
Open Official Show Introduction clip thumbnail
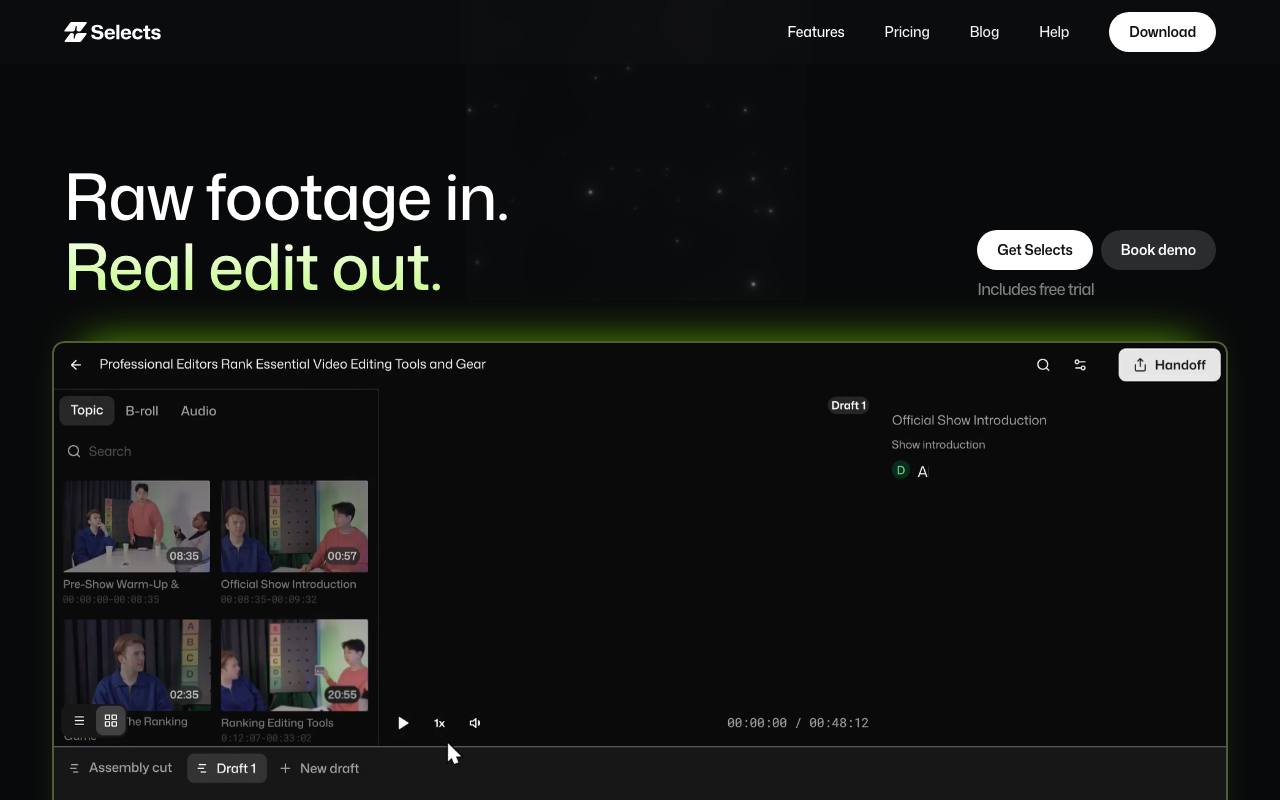(x=294, y=526)
